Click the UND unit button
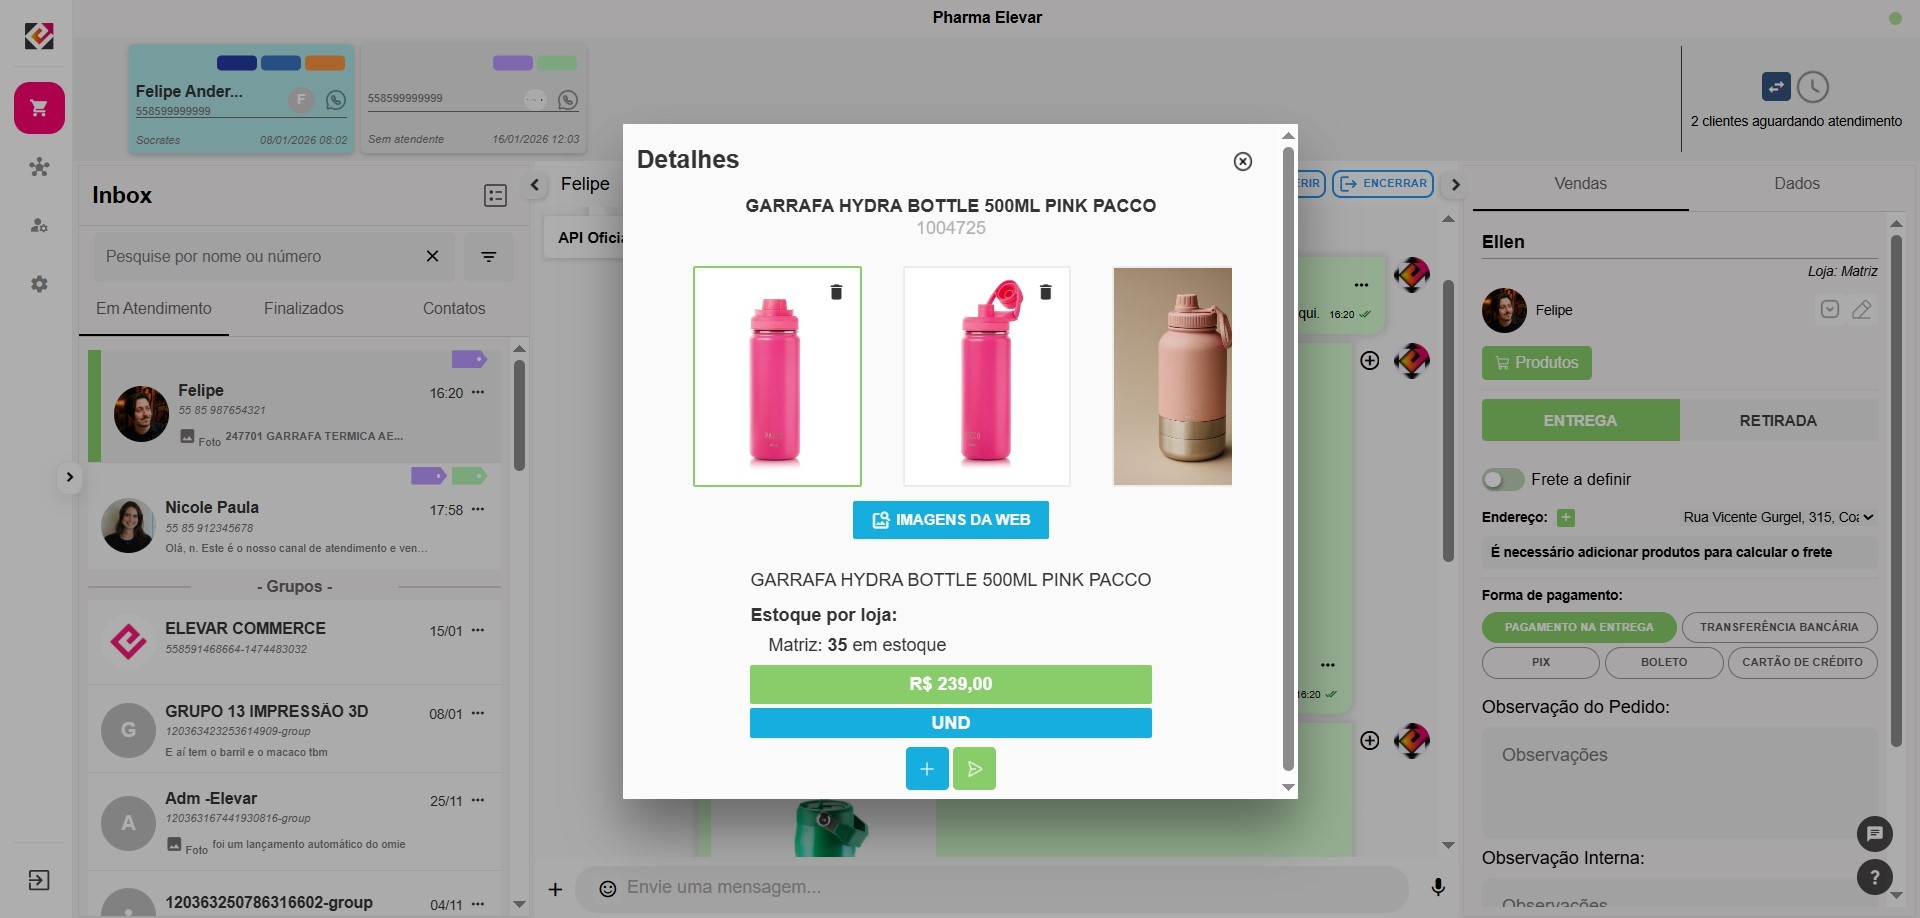 click(x=951, y=723)
